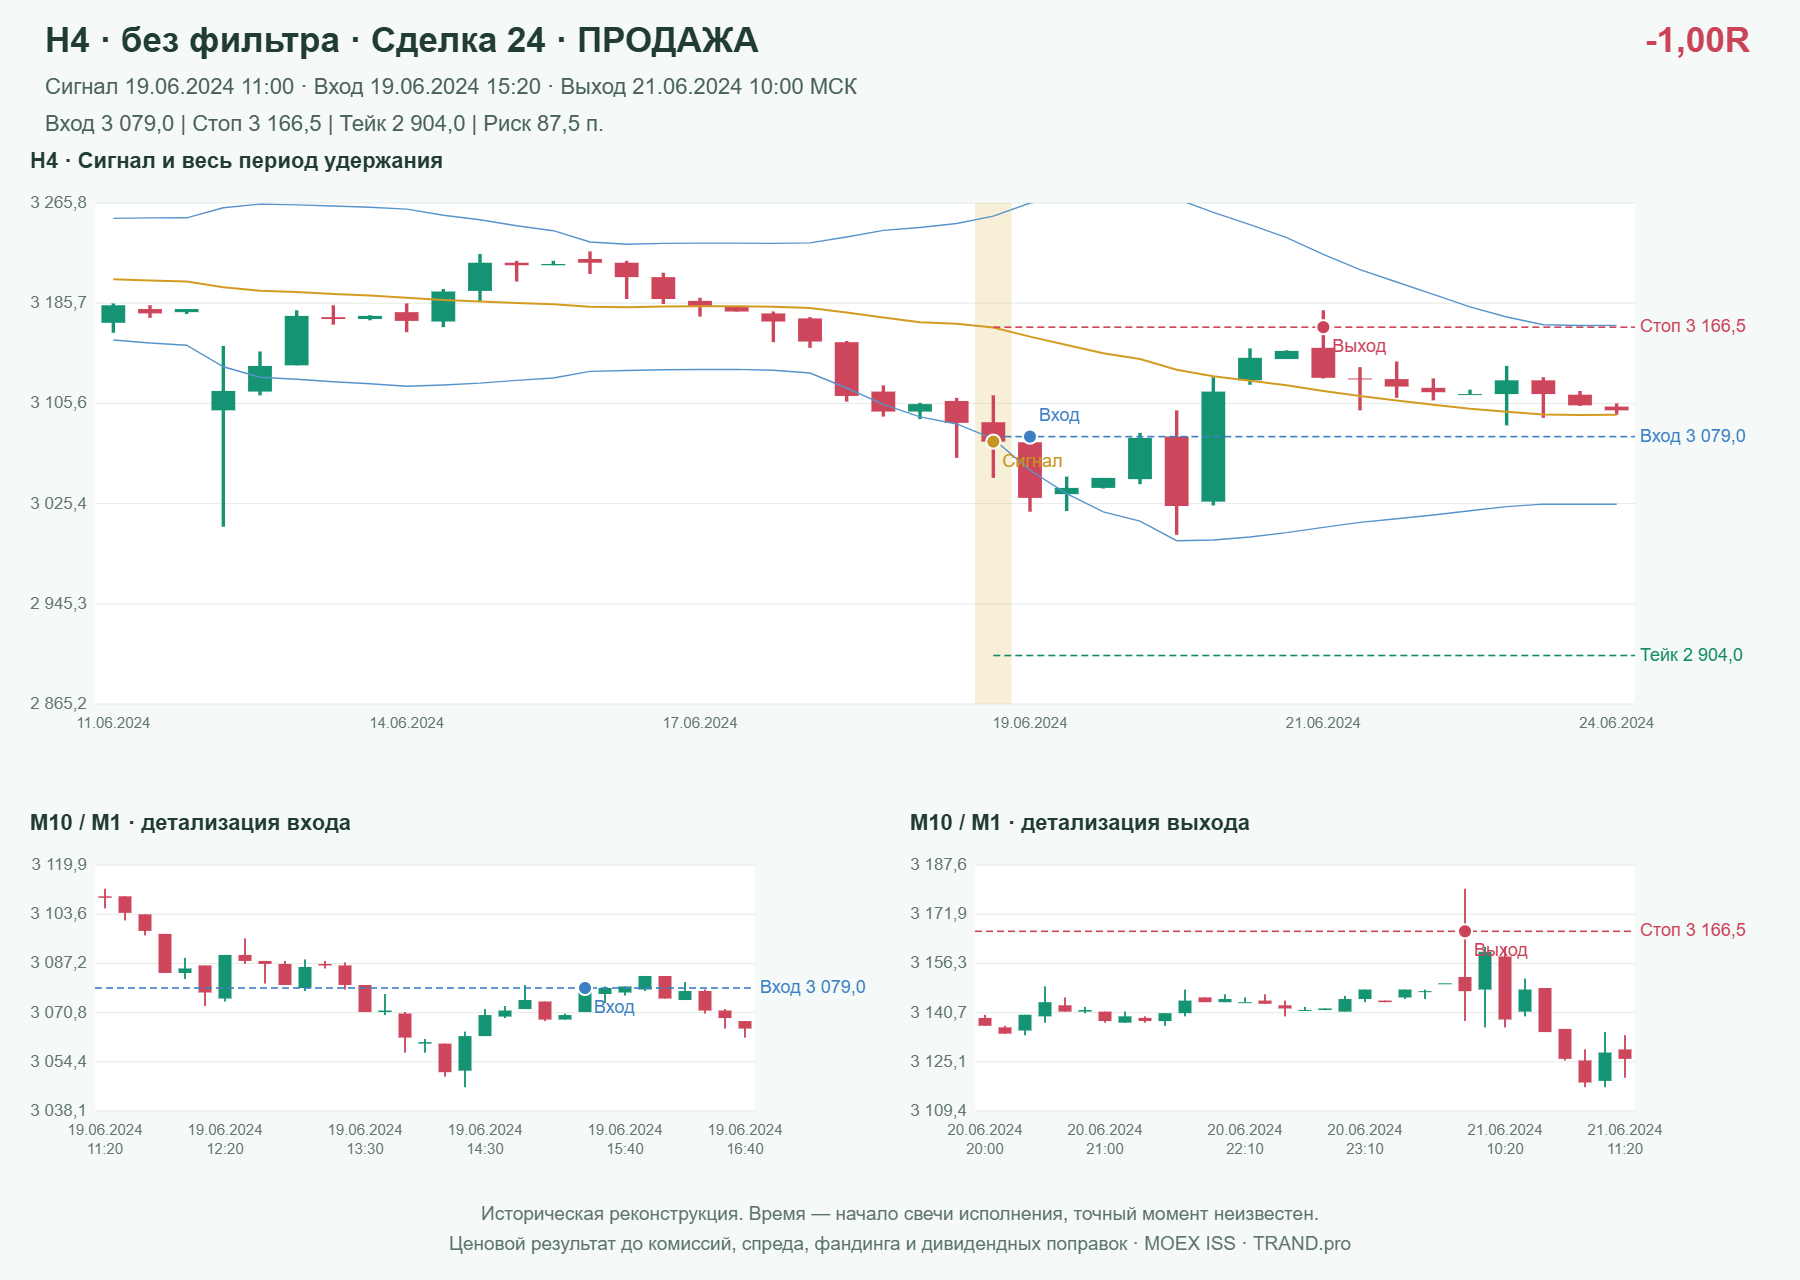Click the 'Вход 3 079,0' label in entry detail chart
This screenshot has height=1280, width=1800.
[812, 987]
